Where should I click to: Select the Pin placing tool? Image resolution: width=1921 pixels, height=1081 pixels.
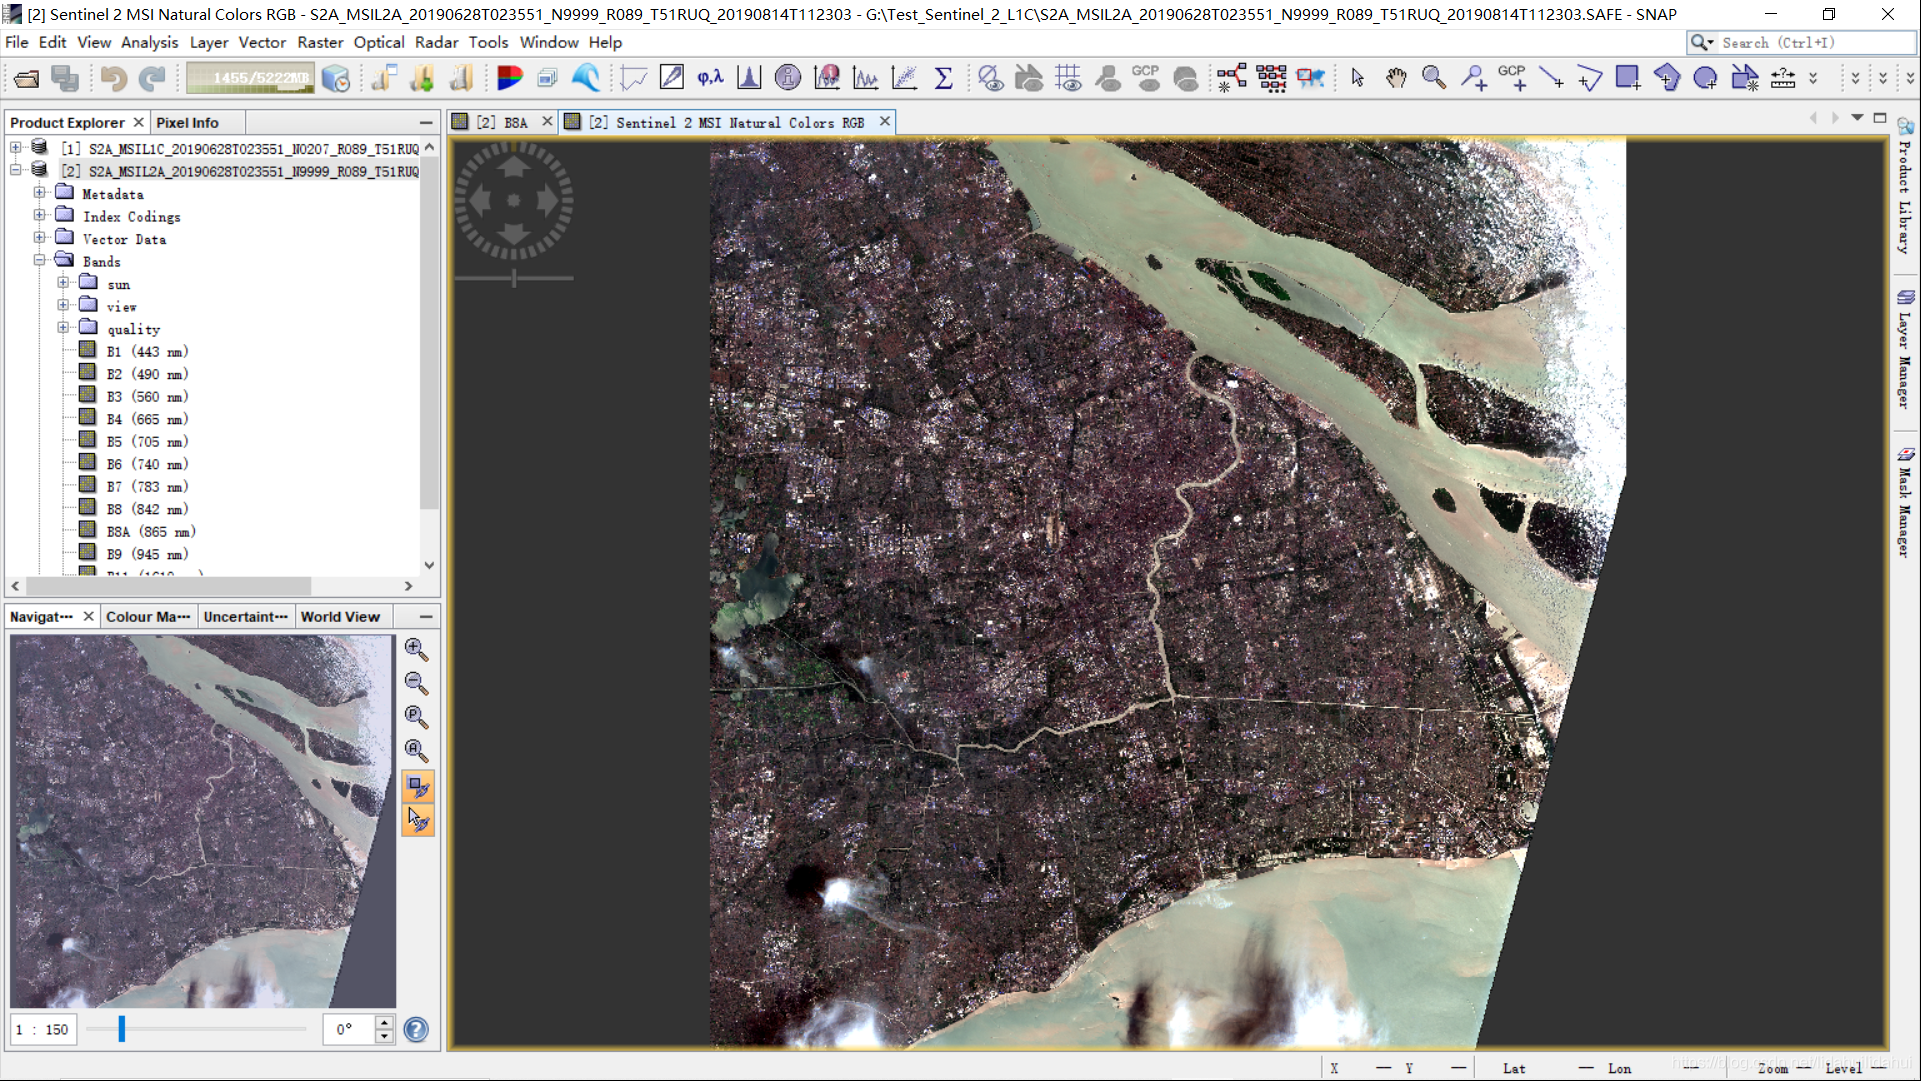coord(1473,78)
